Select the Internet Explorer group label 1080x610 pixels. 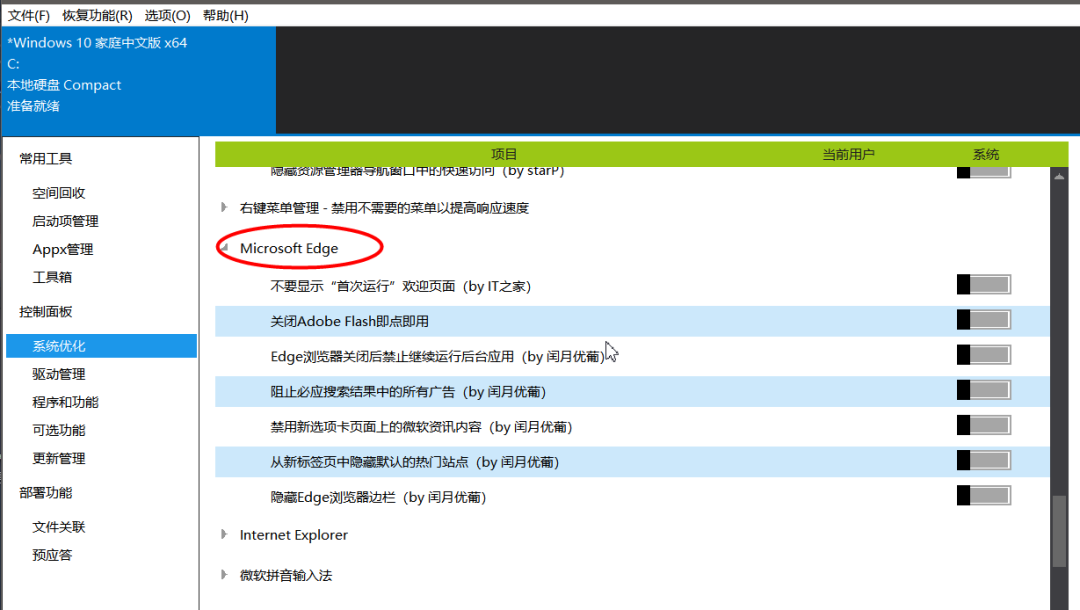[x=293, y=535]
